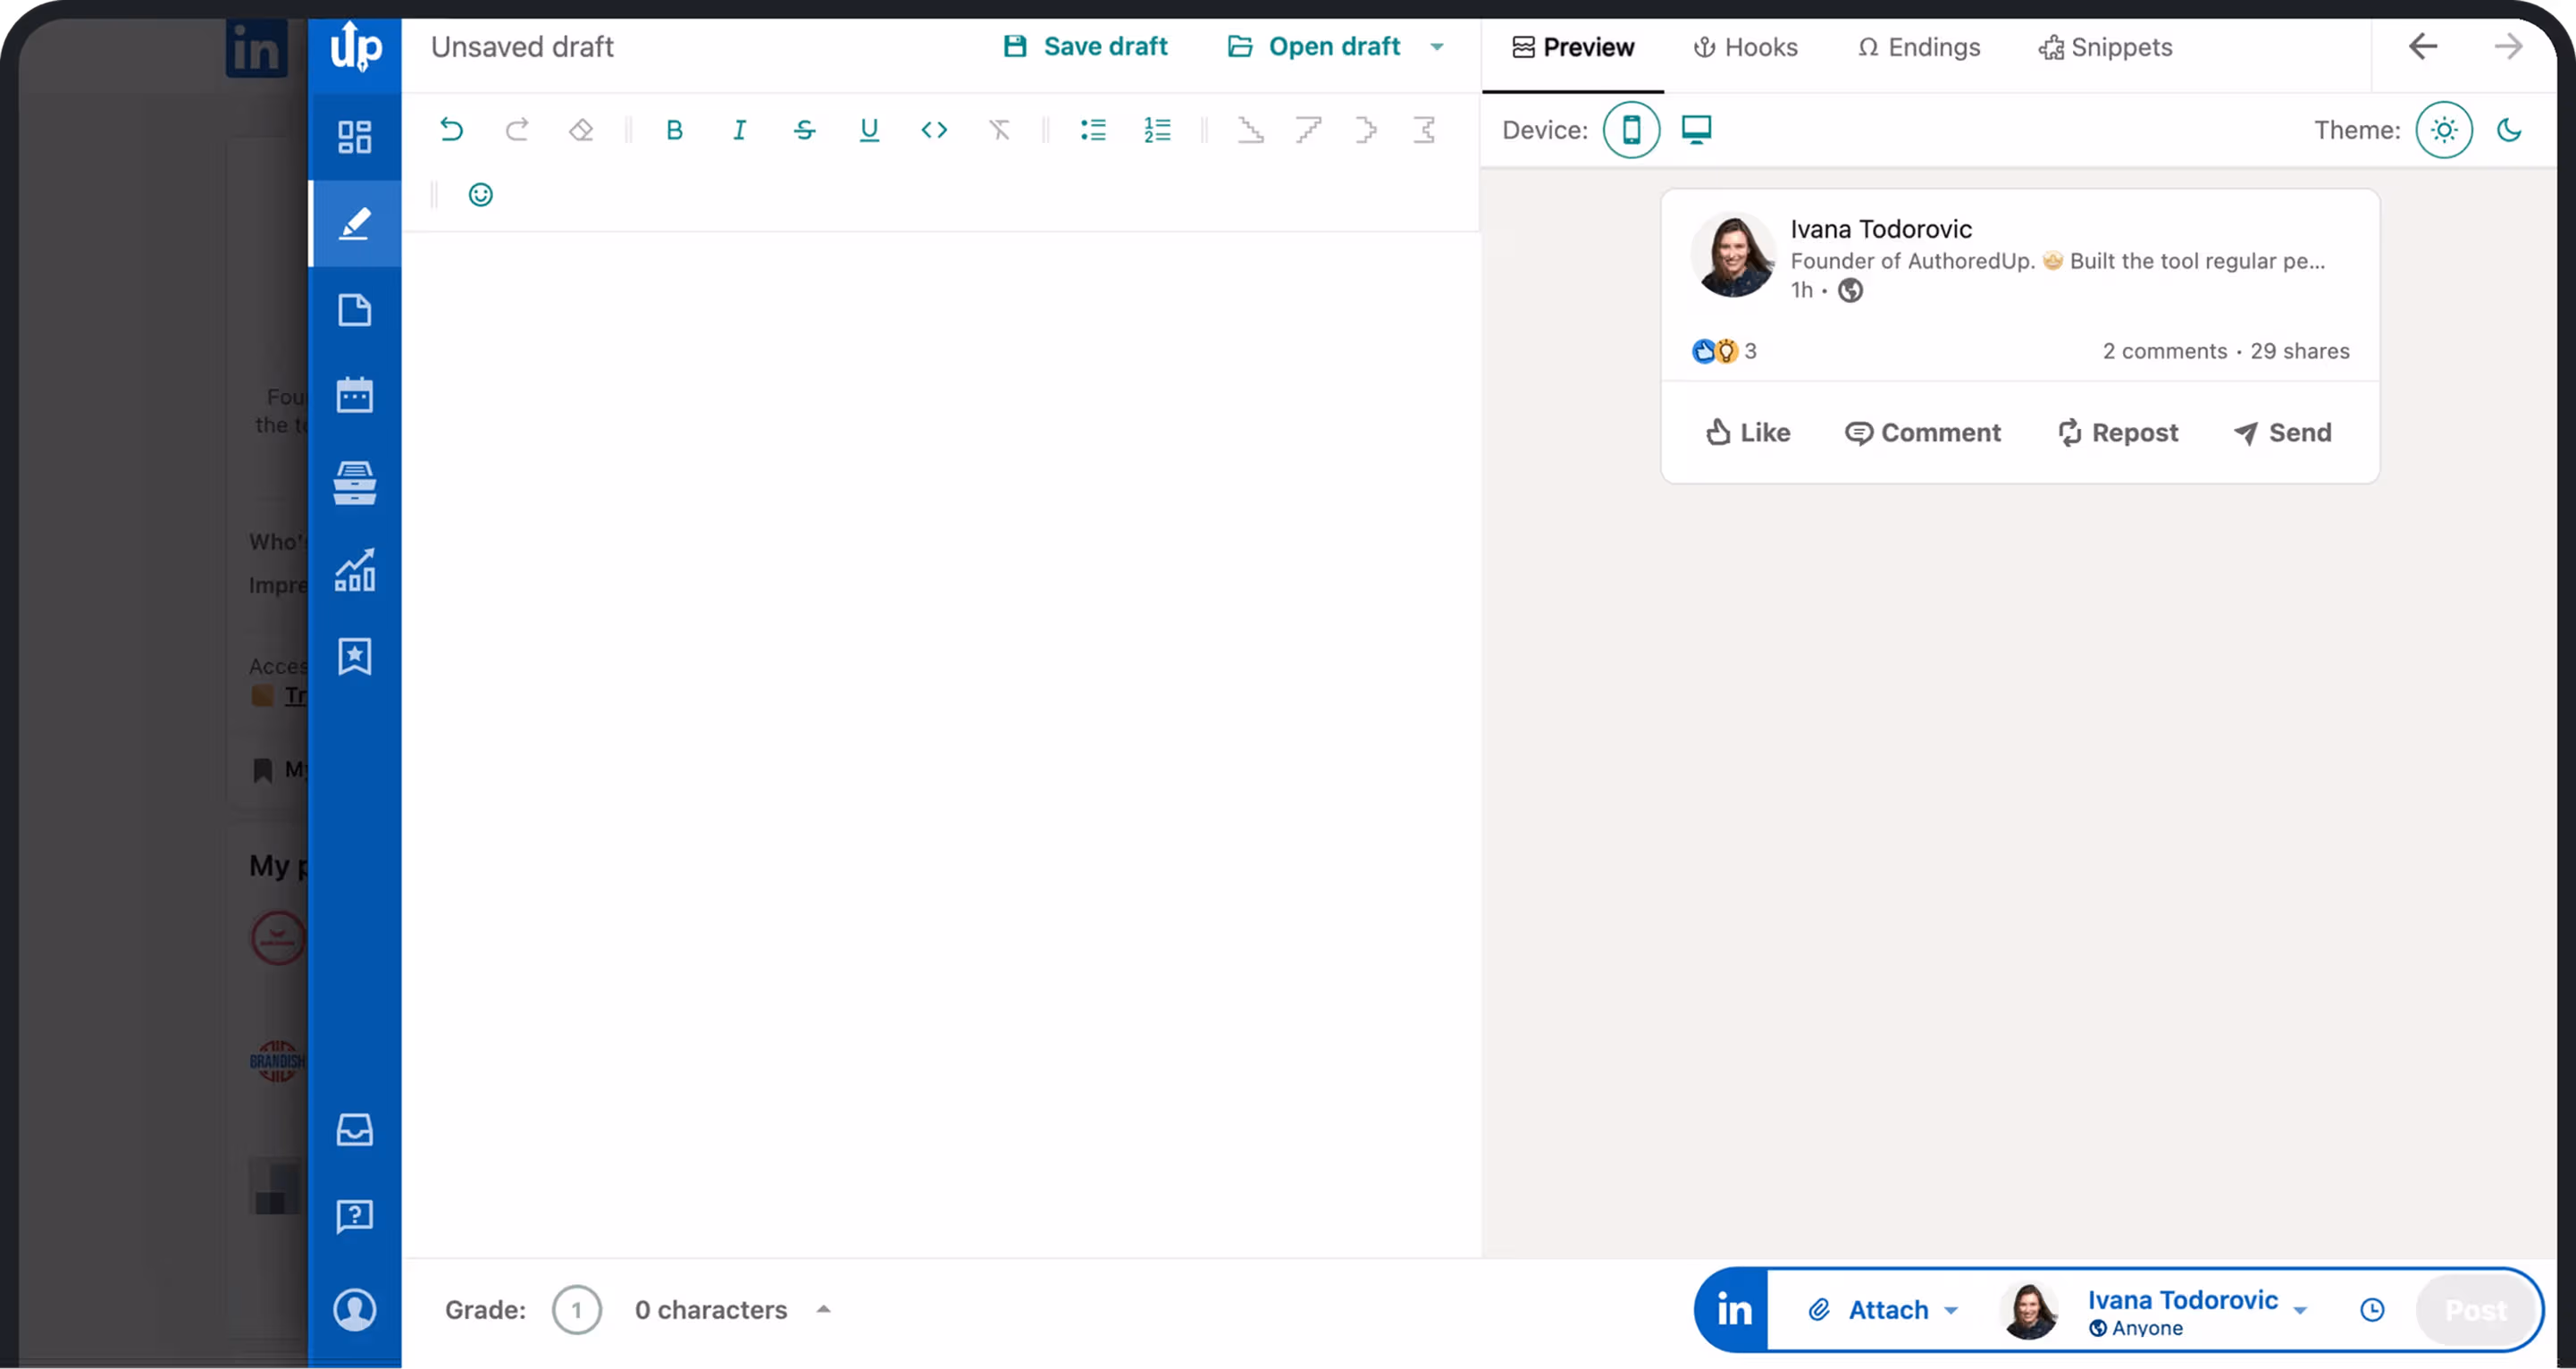Expand the Open draft dropdown arrow

click(x=1437, y=47)
